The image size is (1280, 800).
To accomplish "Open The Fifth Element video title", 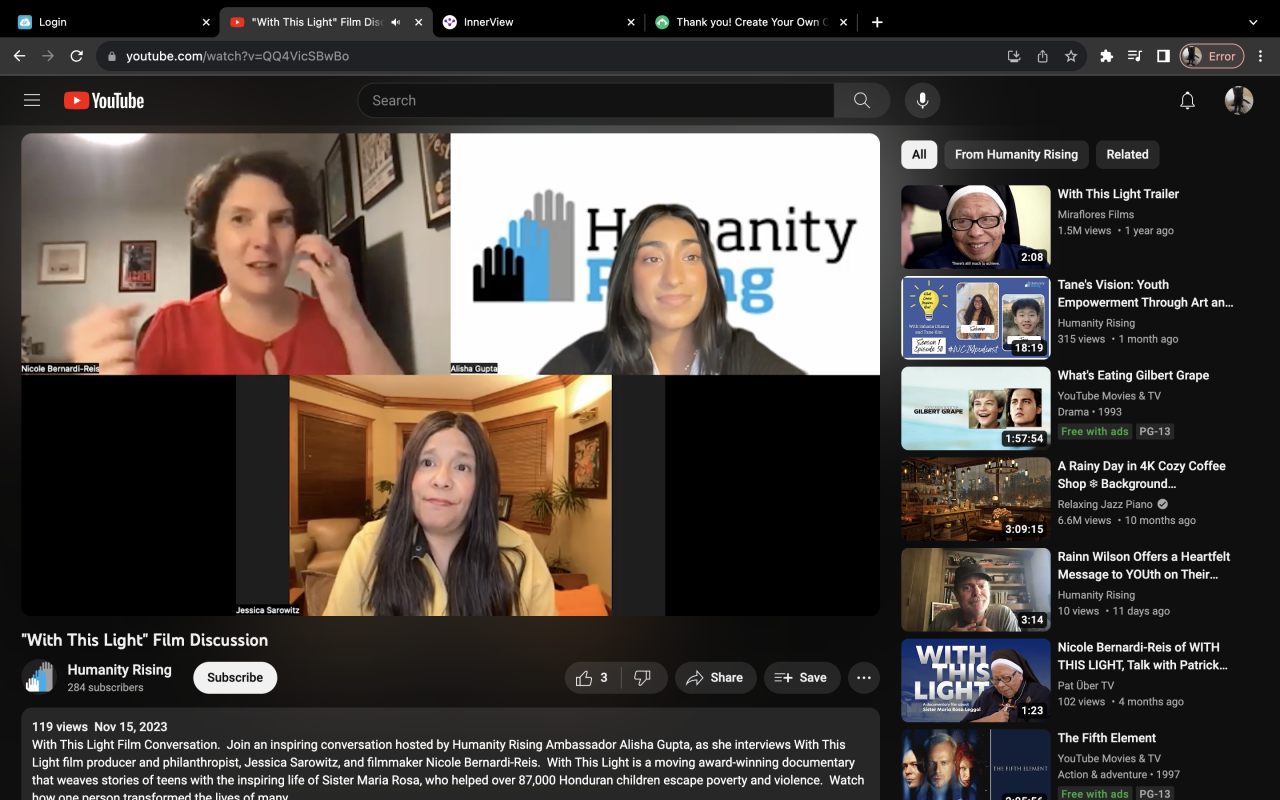I will click(x=1107, y=738).
